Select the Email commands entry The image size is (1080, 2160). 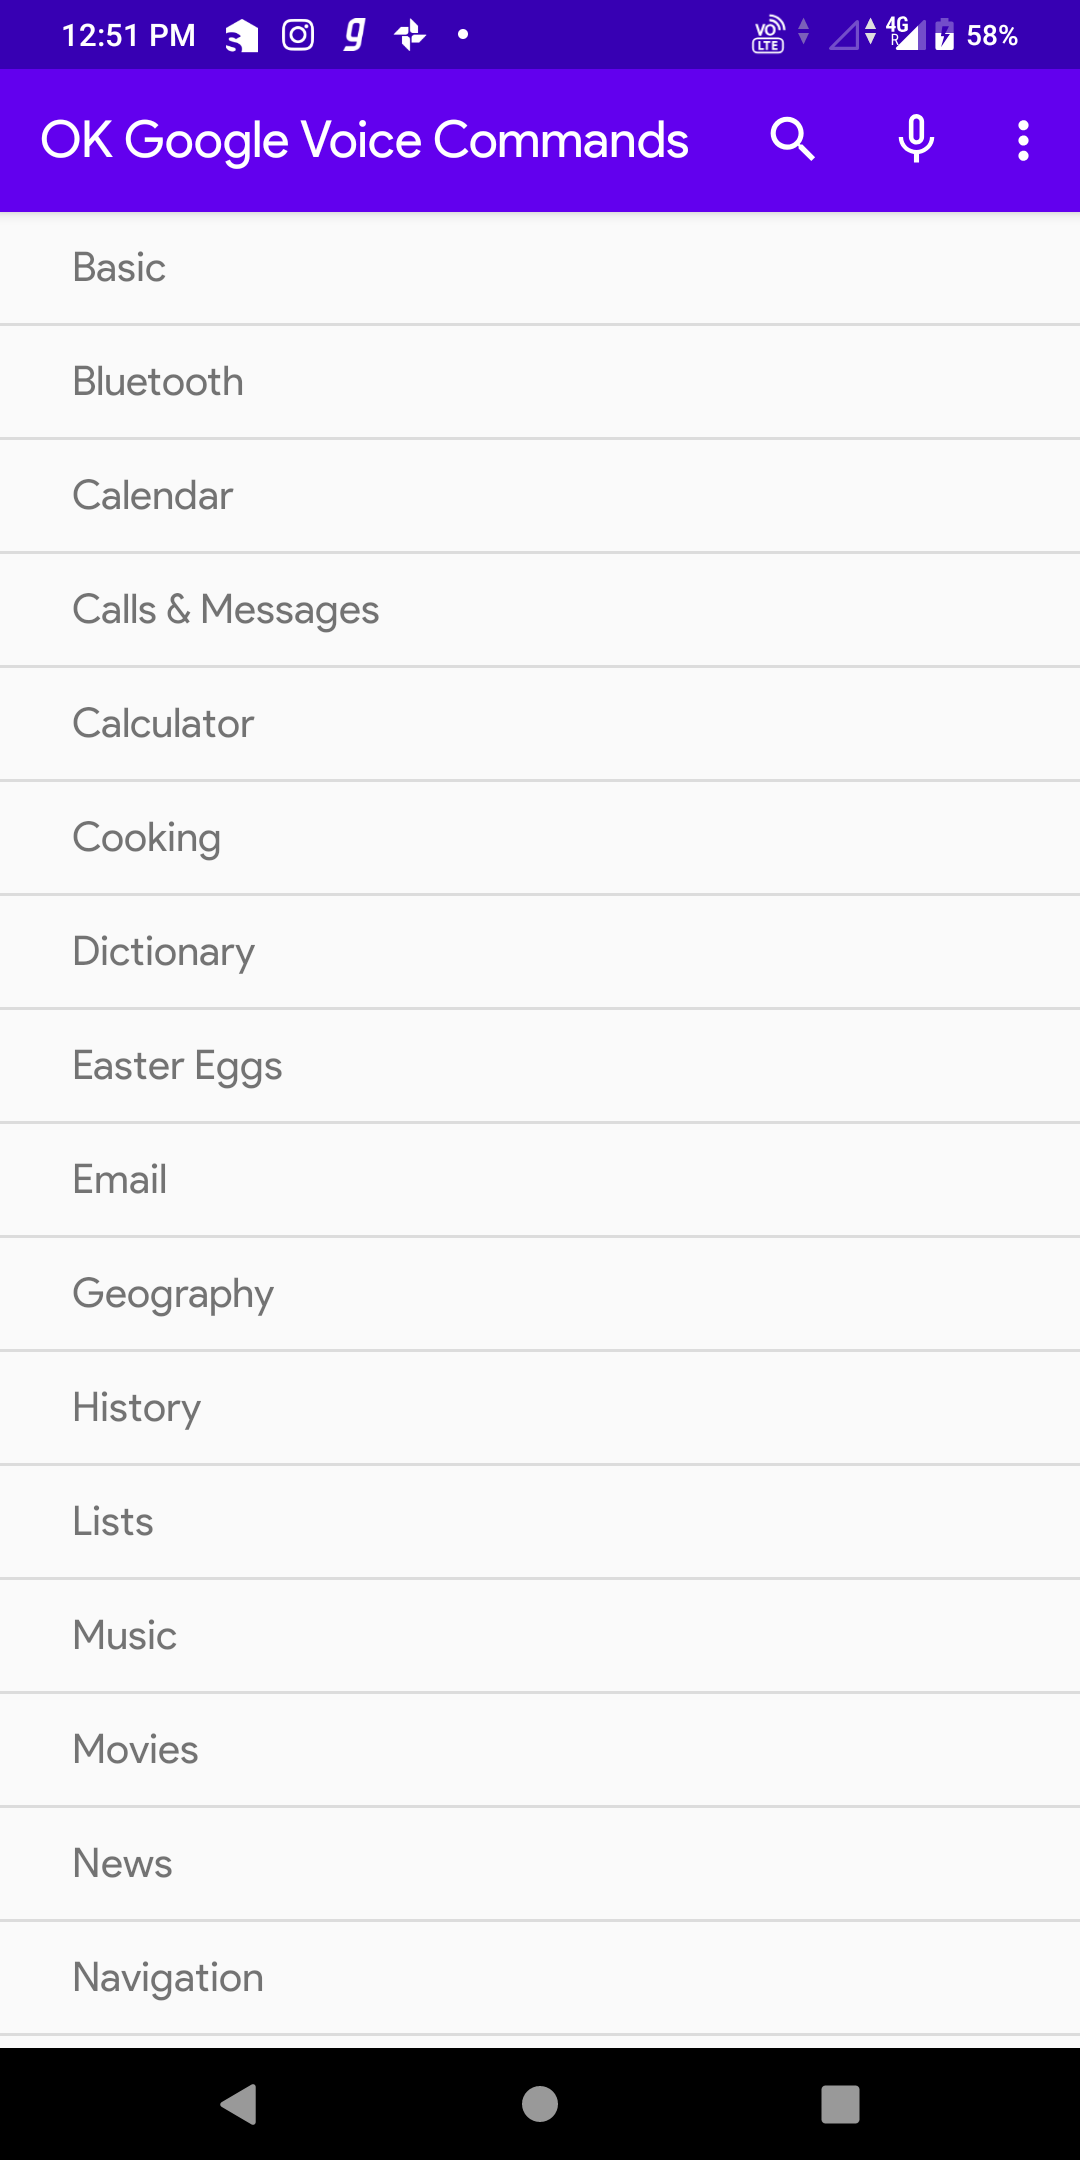540,1180
